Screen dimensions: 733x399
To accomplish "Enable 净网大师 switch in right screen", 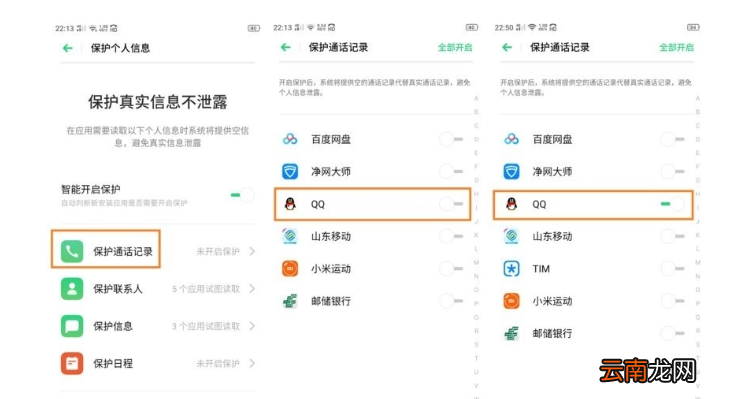I will tap(673, 171).
